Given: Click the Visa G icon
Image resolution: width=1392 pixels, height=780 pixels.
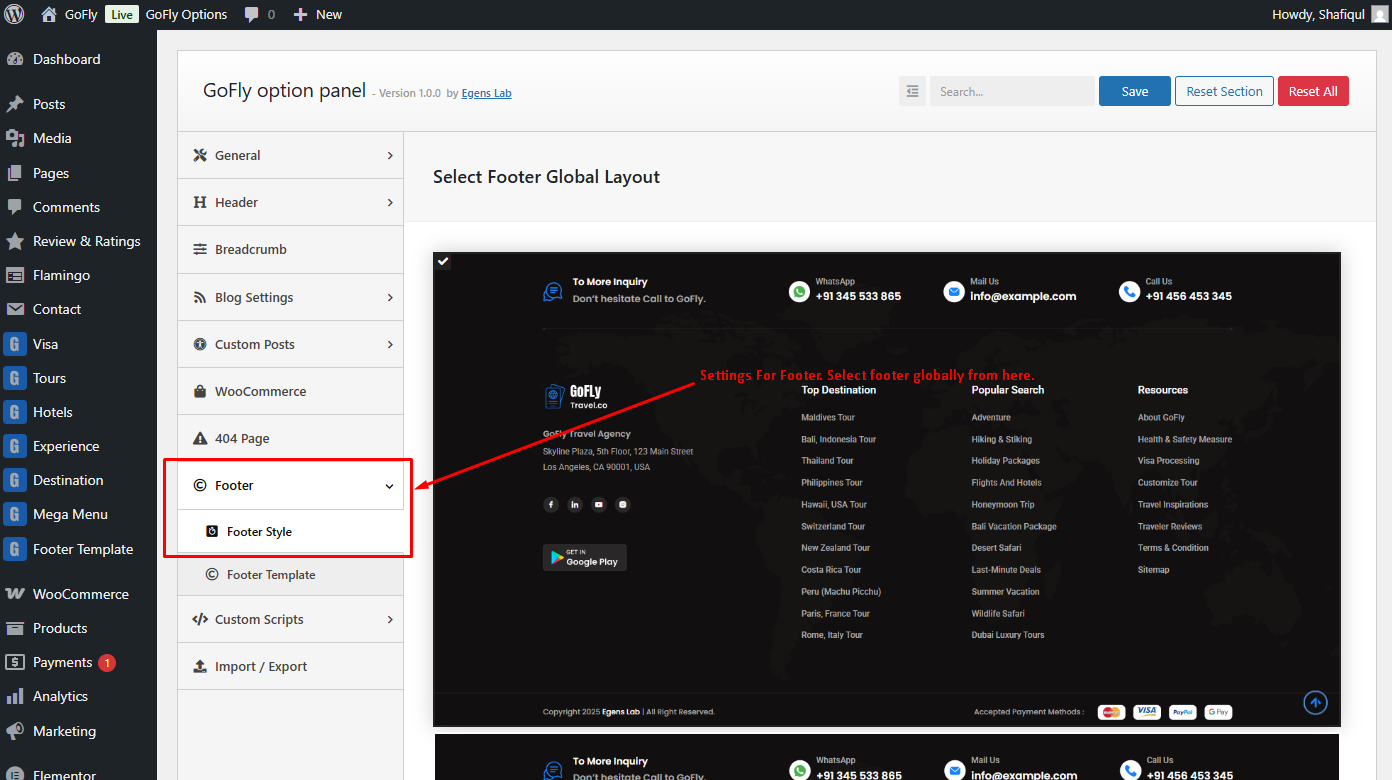Looking at the screenshot, I should (x=14, y=344).
